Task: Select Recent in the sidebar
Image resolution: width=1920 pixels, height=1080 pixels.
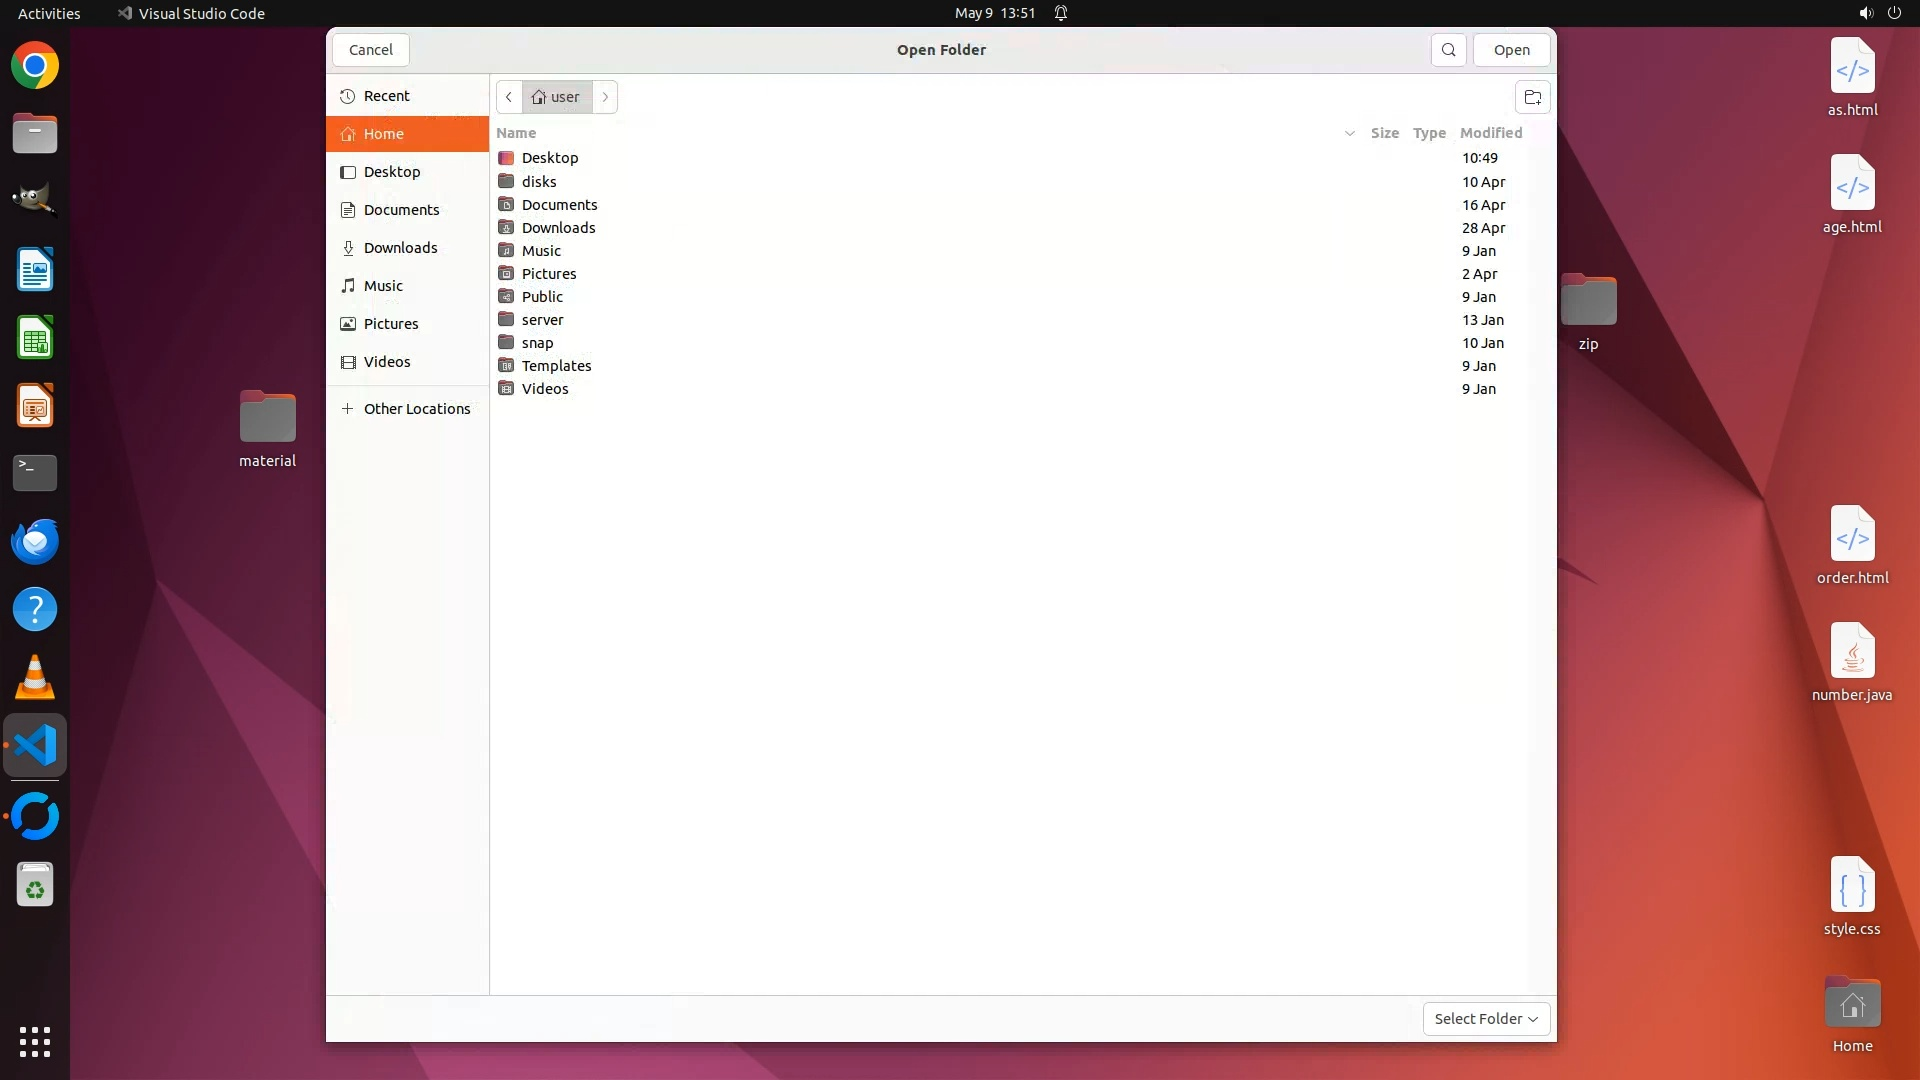Action: (x=386, y=96)
